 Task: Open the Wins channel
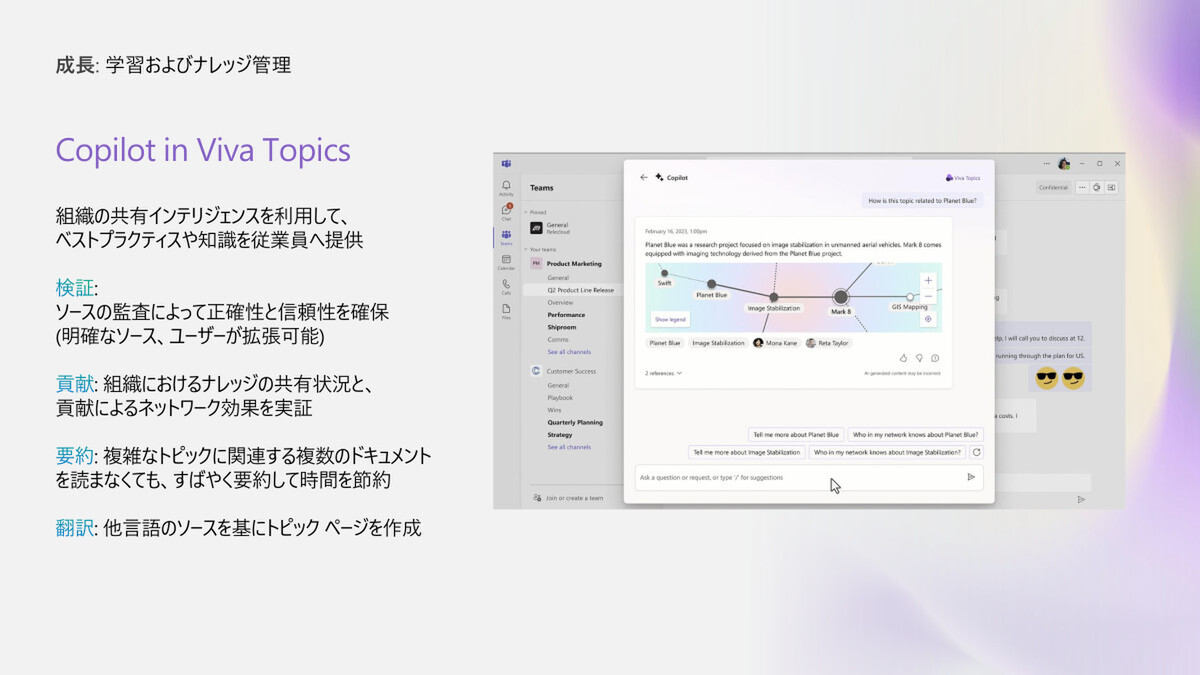point(554,410)
